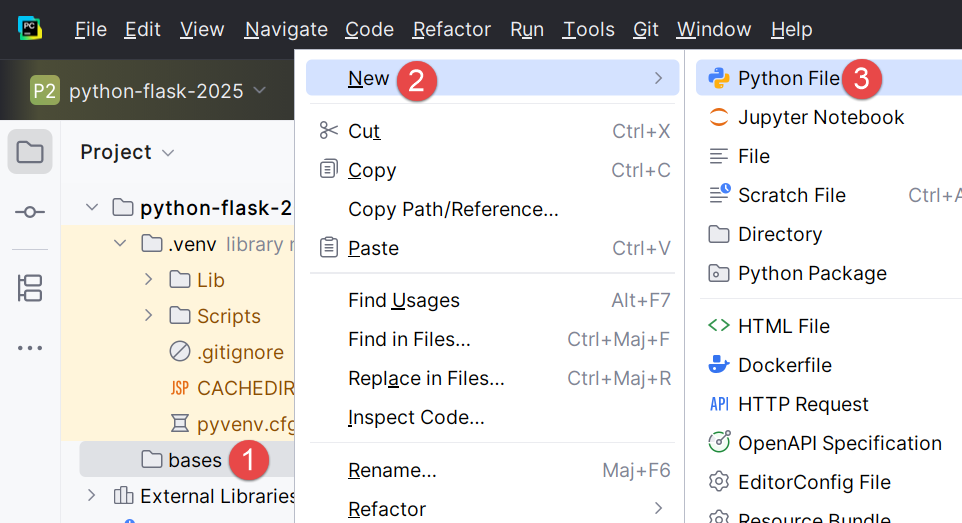Open the python-flask-2025 project dropdown
The image size is (962, 523).
(150, 91)
